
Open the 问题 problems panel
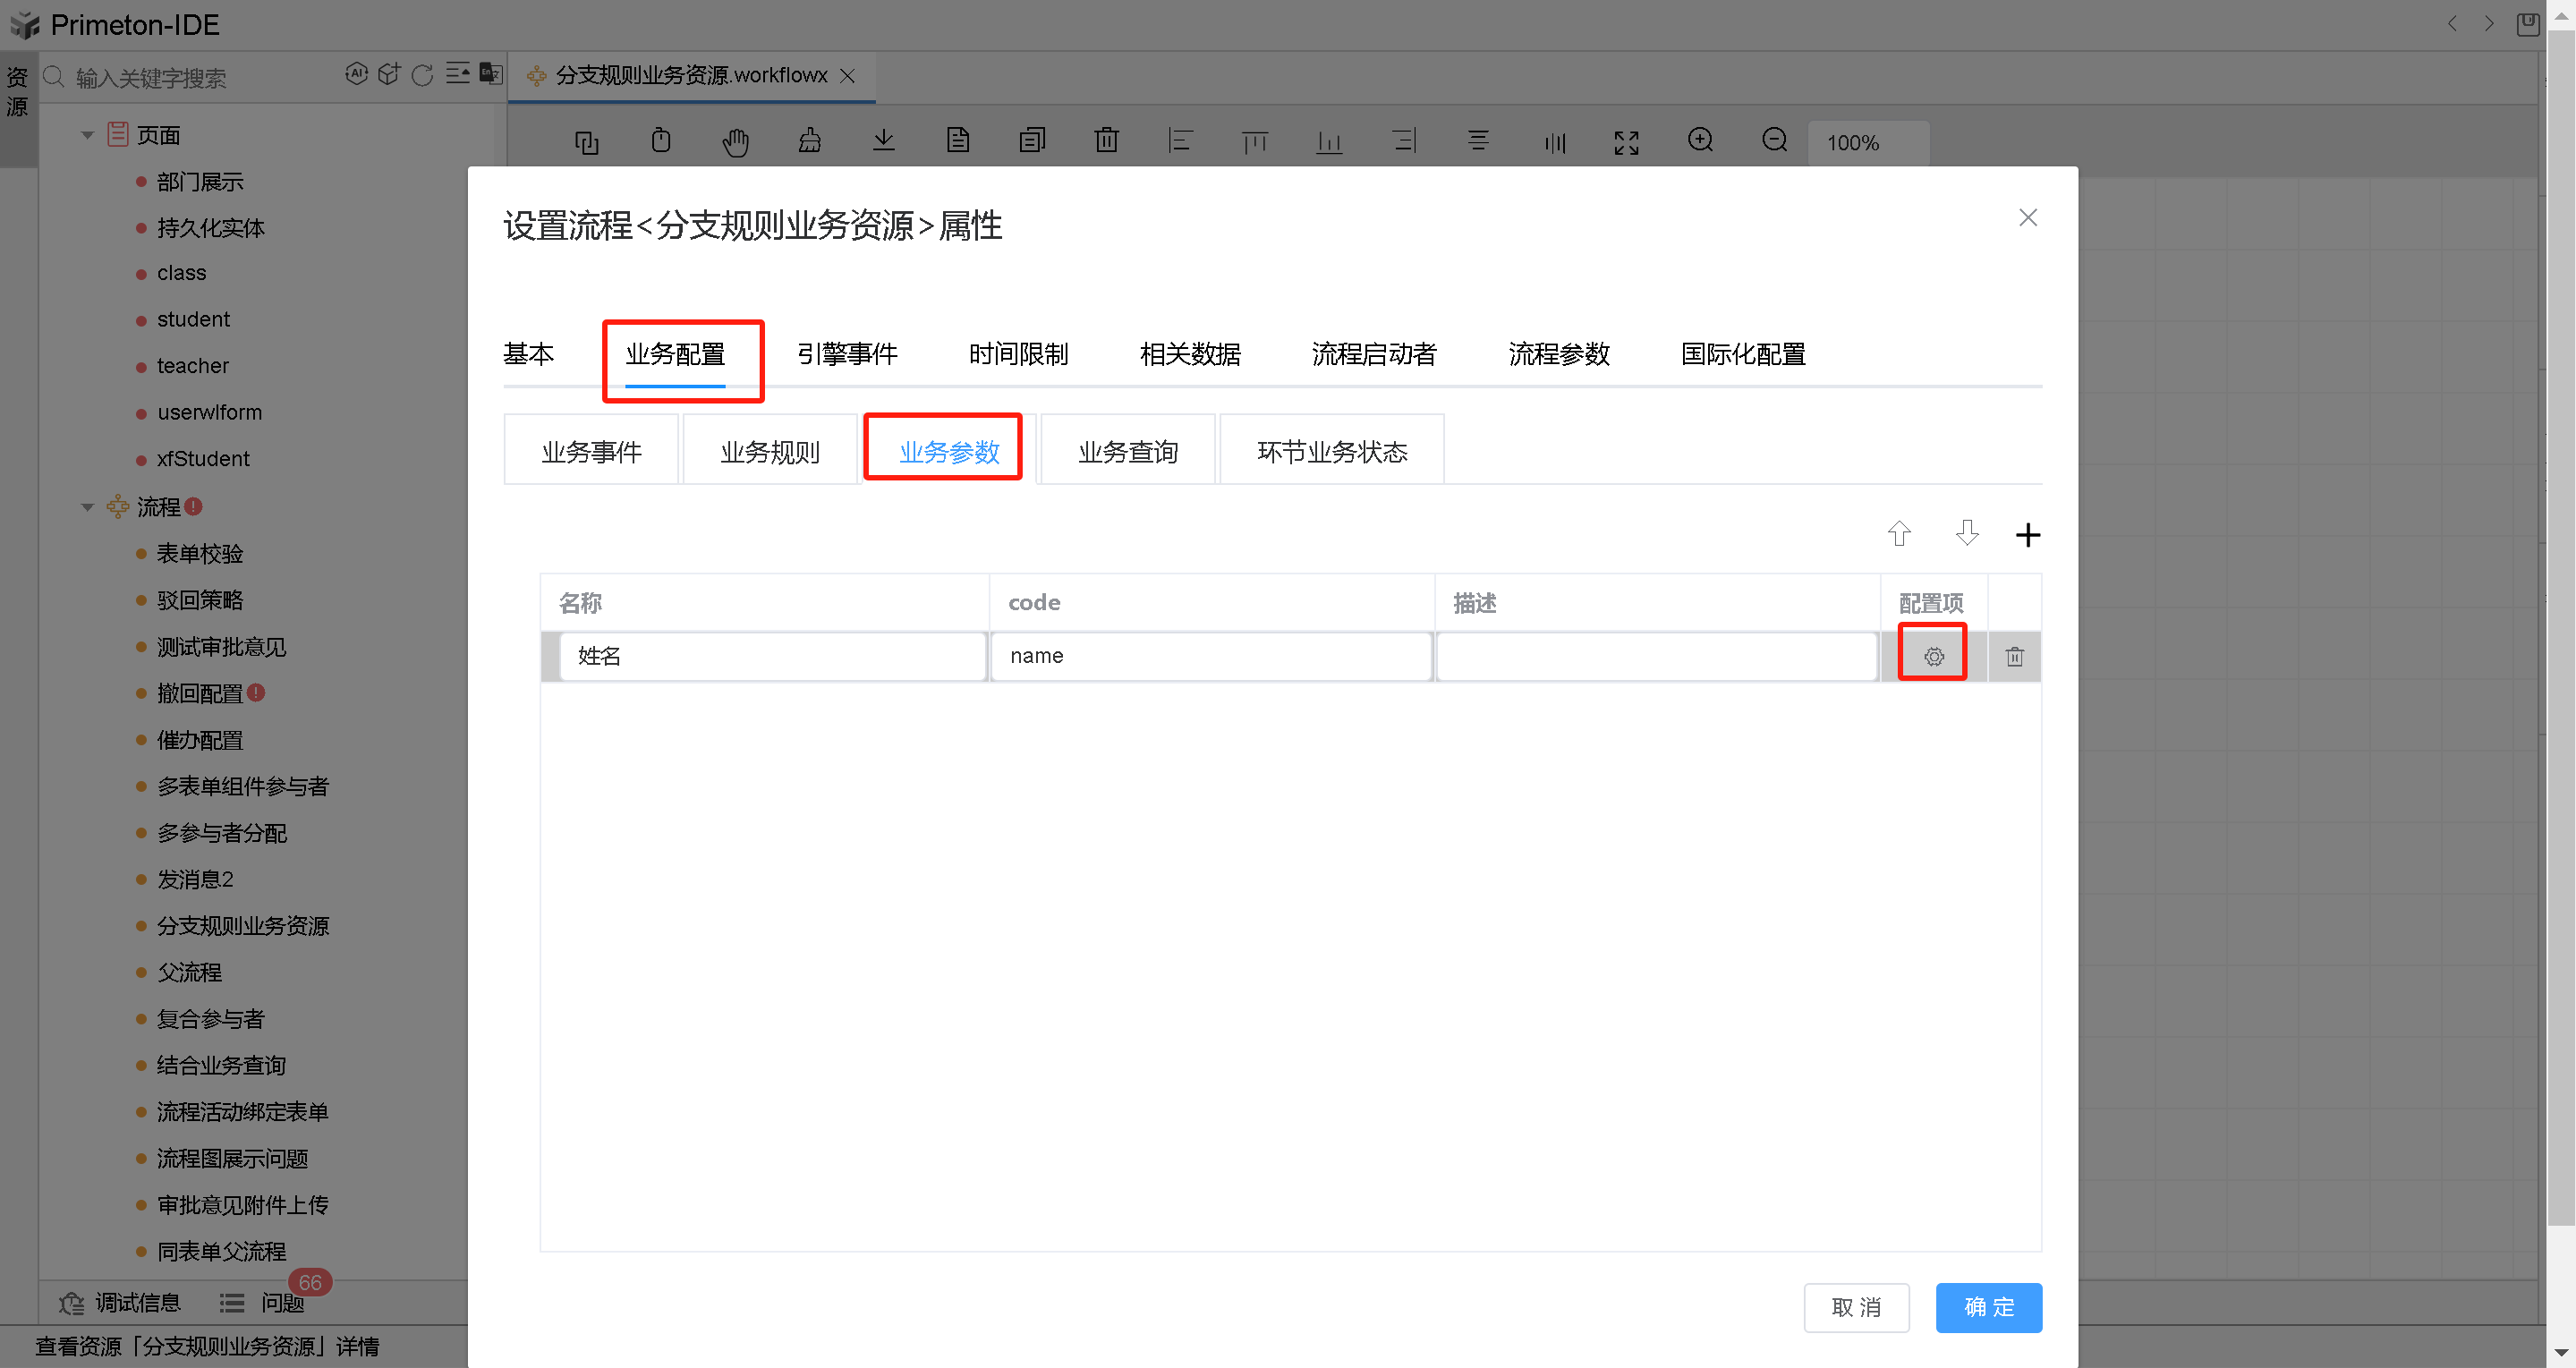pos(281,1302)
